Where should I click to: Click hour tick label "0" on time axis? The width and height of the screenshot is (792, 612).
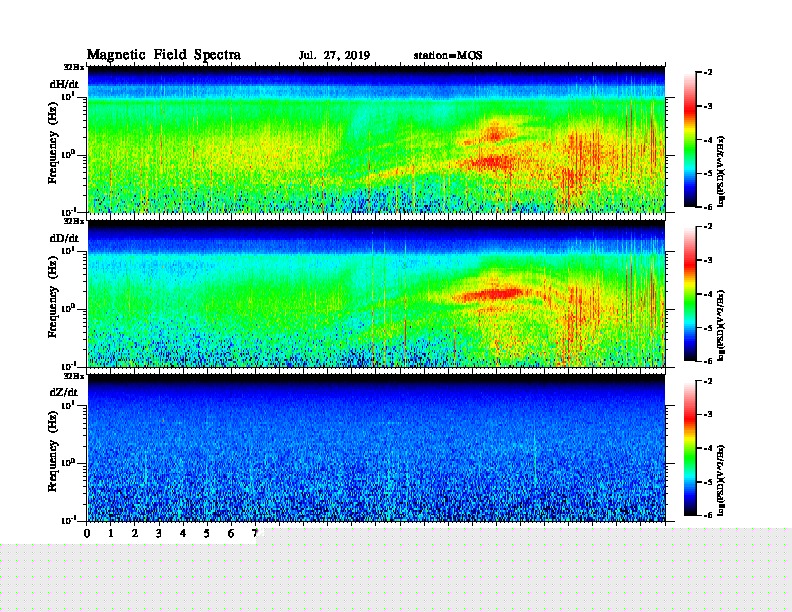(87, 533)
